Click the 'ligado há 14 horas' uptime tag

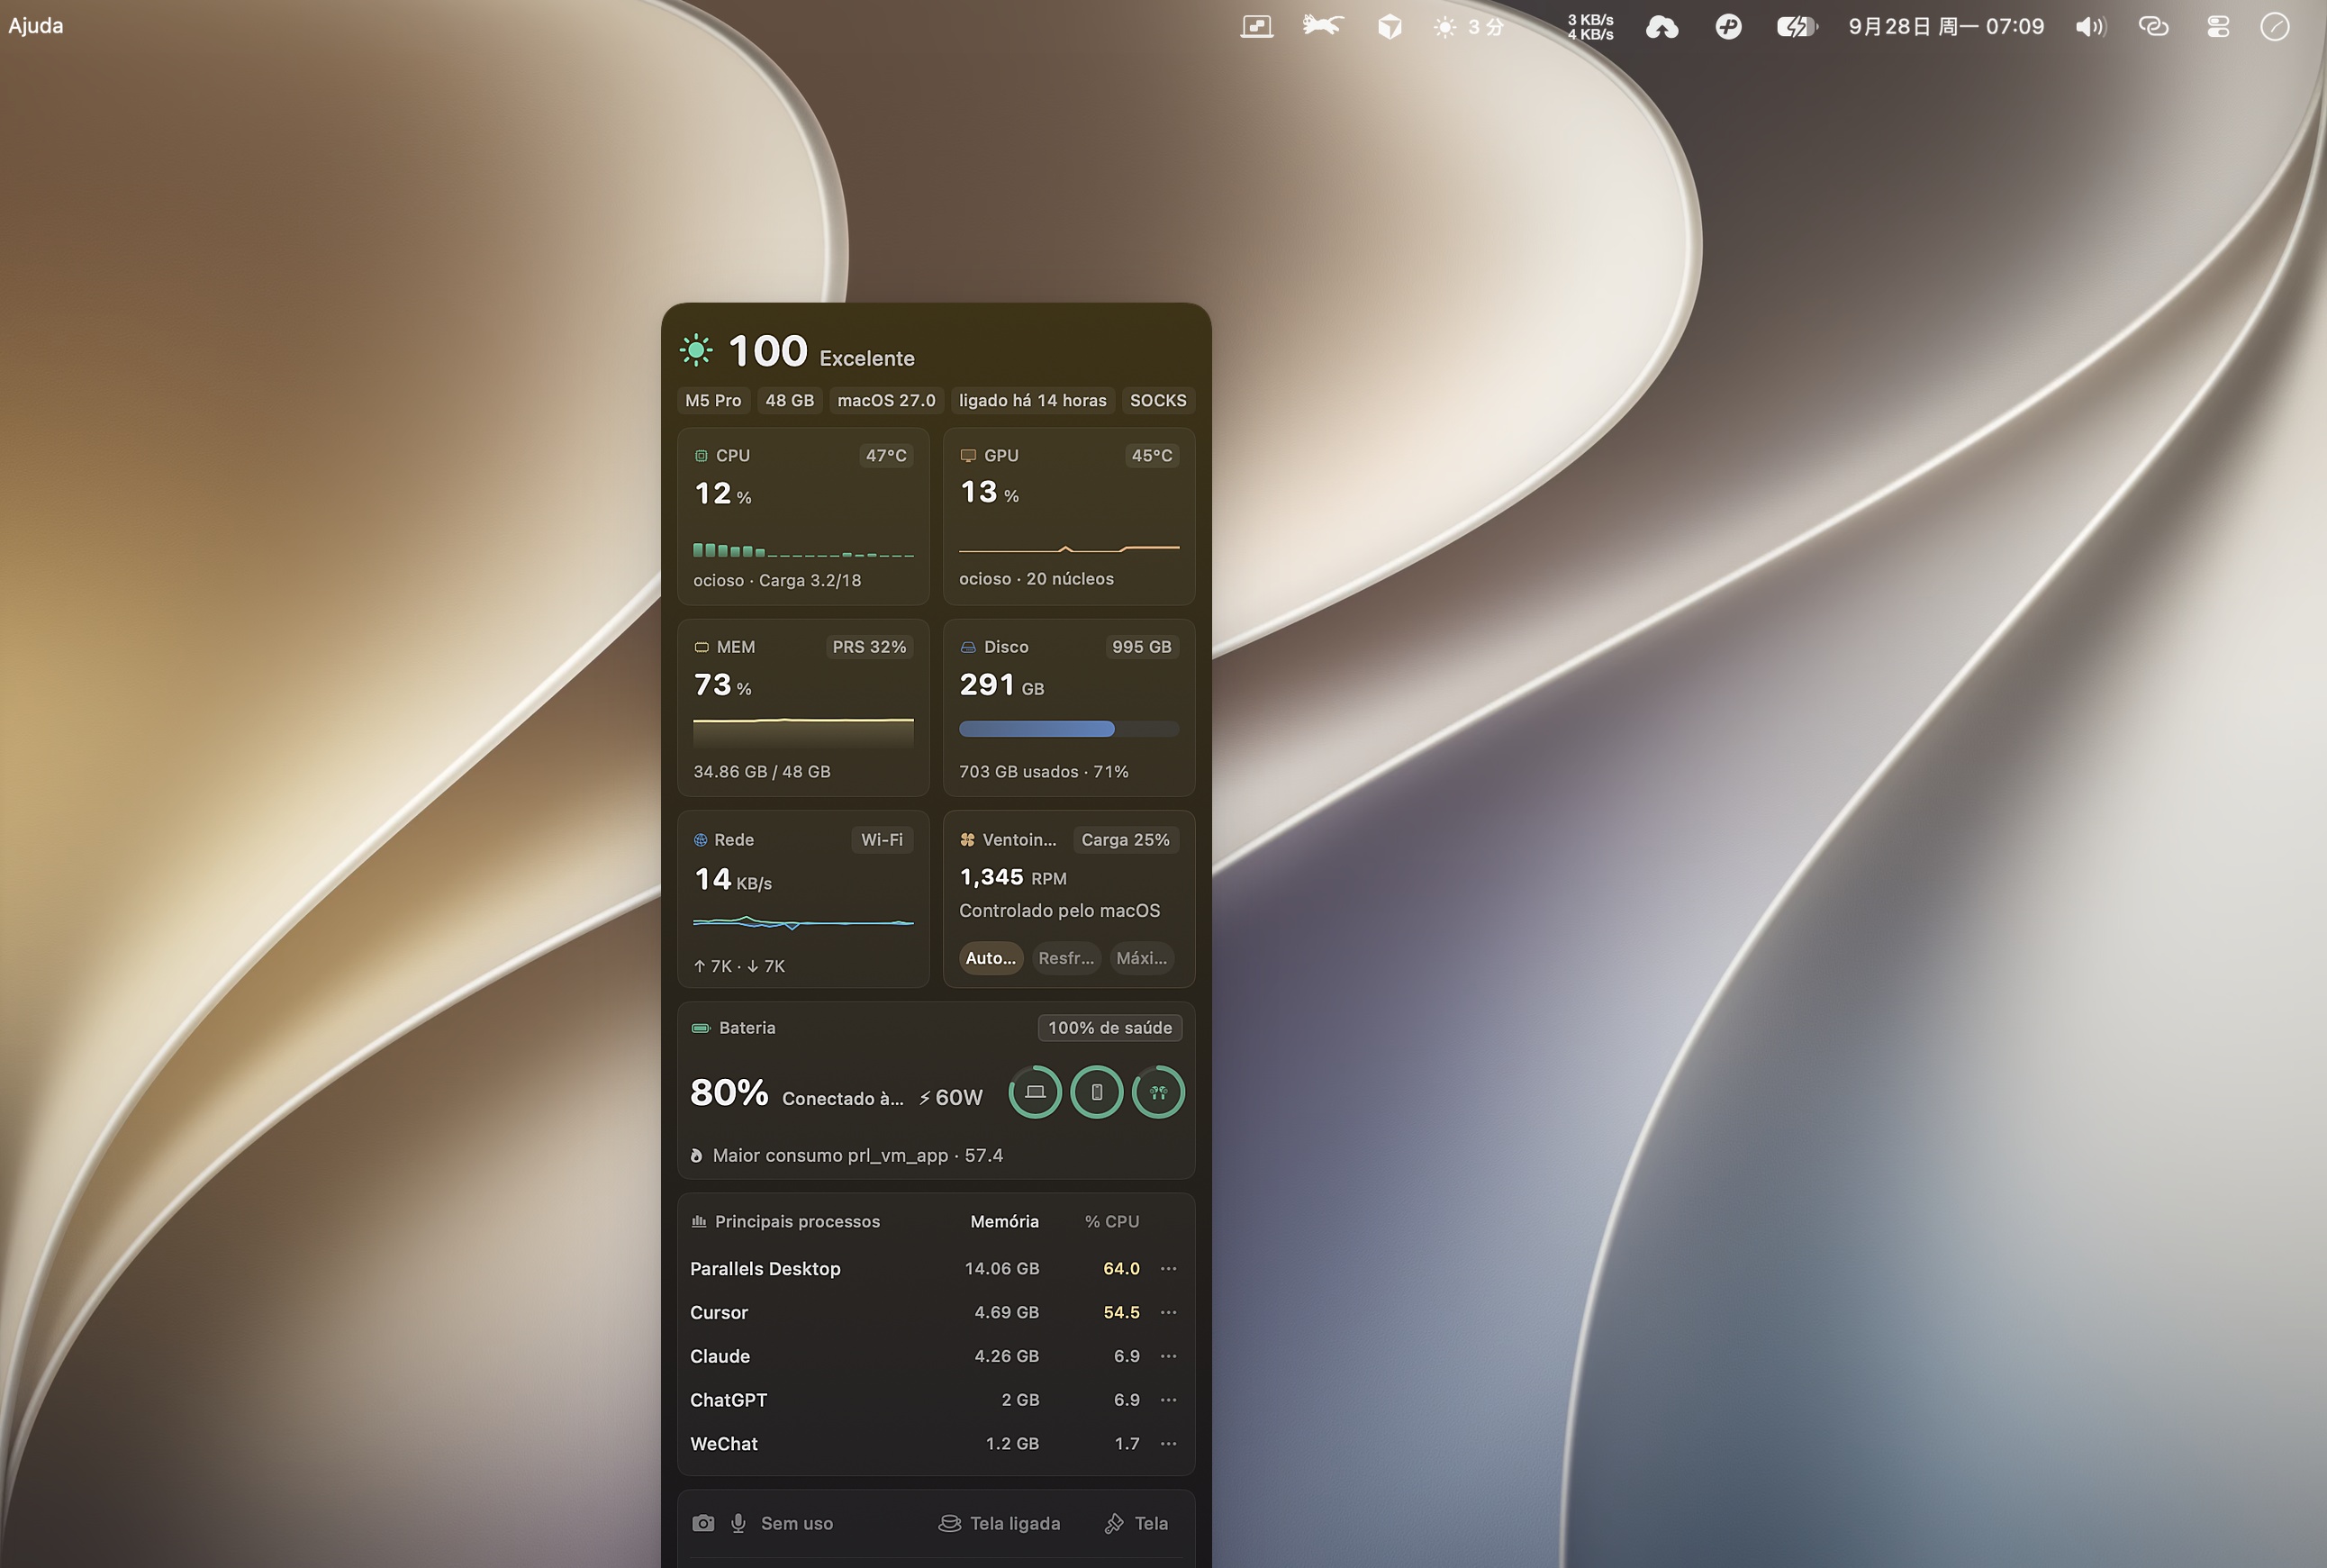pyautogui.click(x=1032, y=400)
